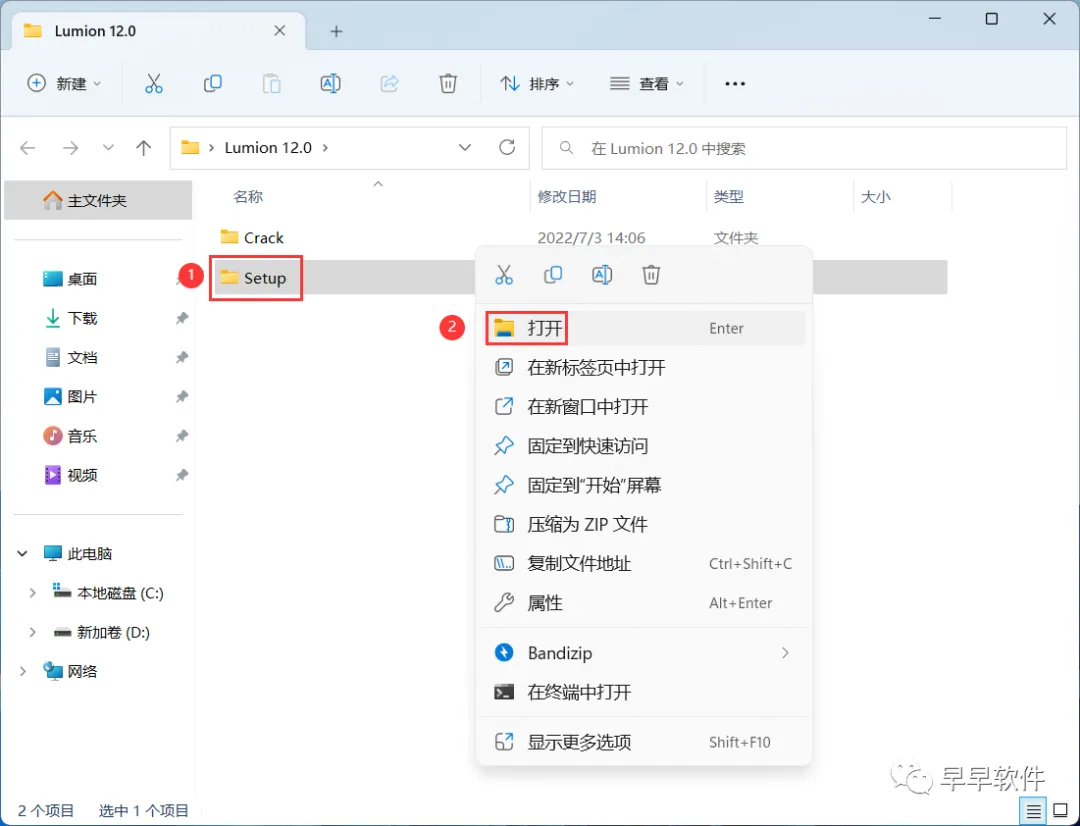Click the chevron after Lumion 12.0 in the address bar

tap(325, 147)
